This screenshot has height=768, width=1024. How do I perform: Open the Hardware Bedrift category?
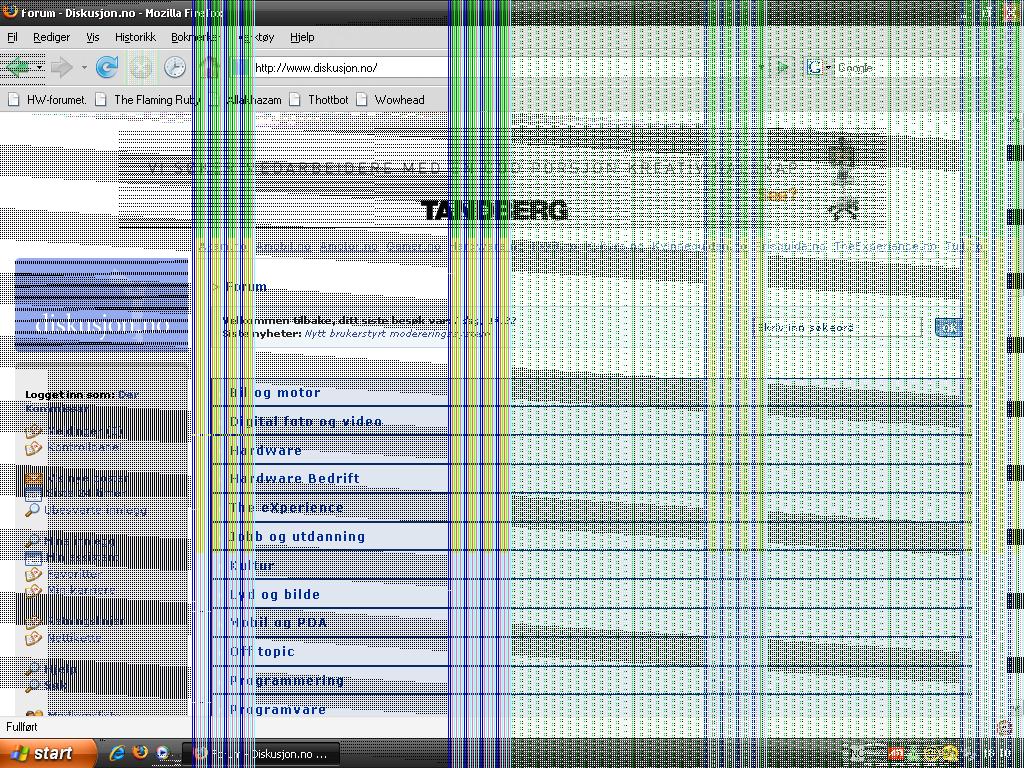click(294, 478)
